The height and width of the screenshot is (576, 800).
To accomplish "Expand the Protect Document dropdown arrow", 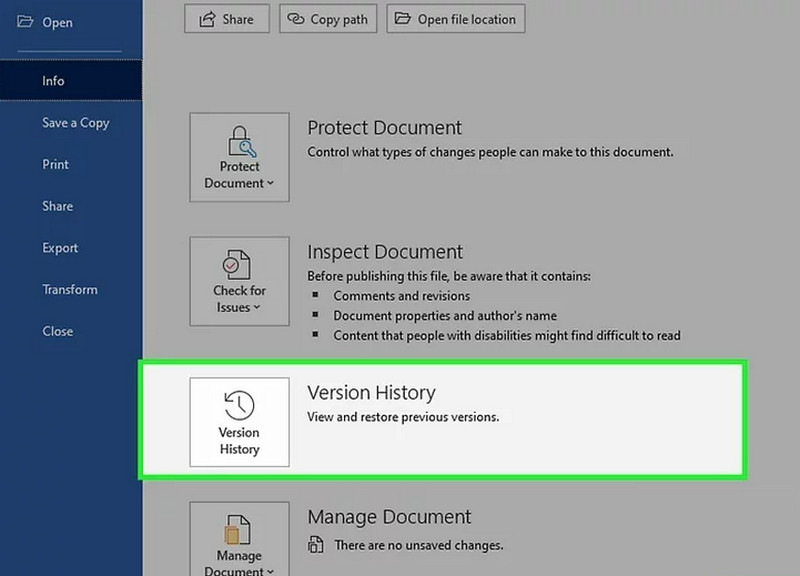I will click(x=271, y=184).
